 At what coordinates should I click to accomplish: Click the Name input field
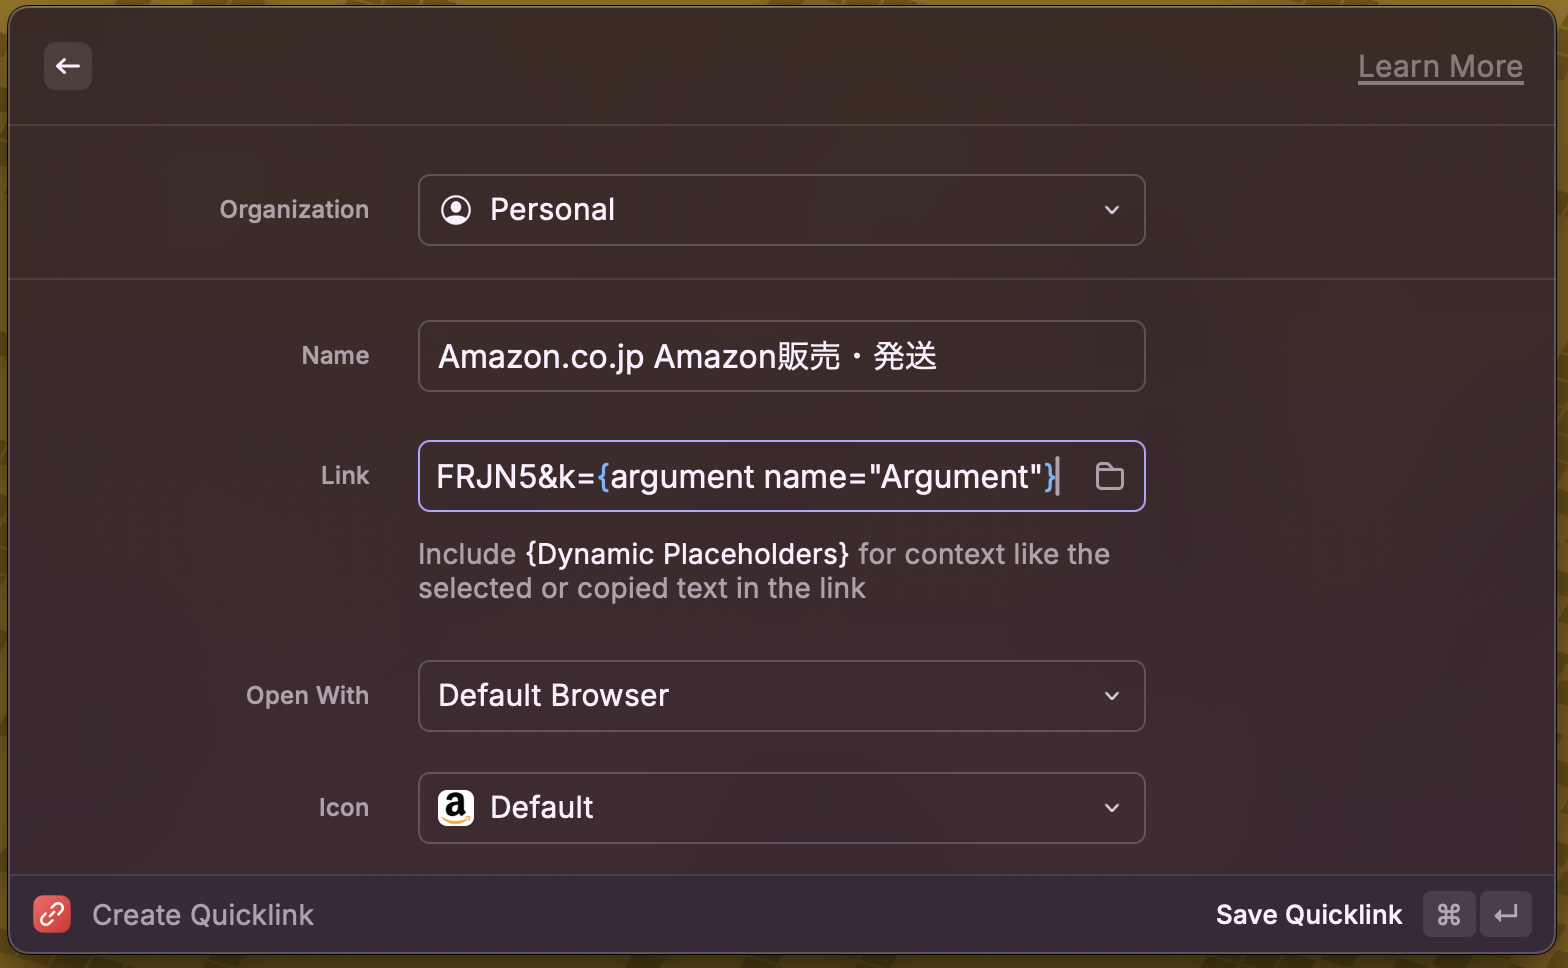coord(782,356)
